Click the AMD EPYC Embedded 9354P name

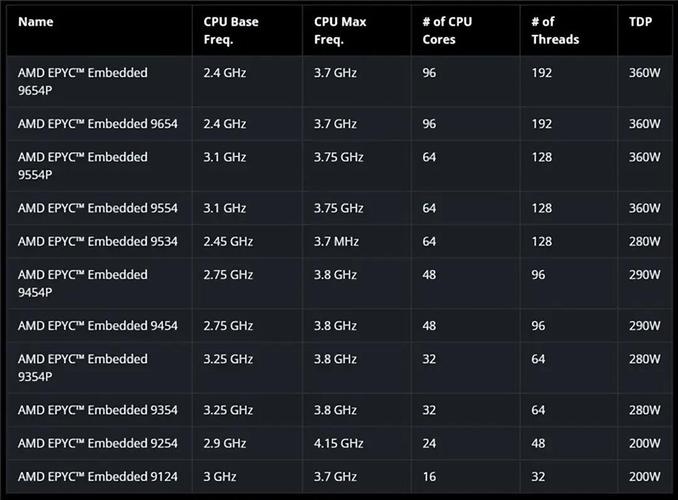83,367
